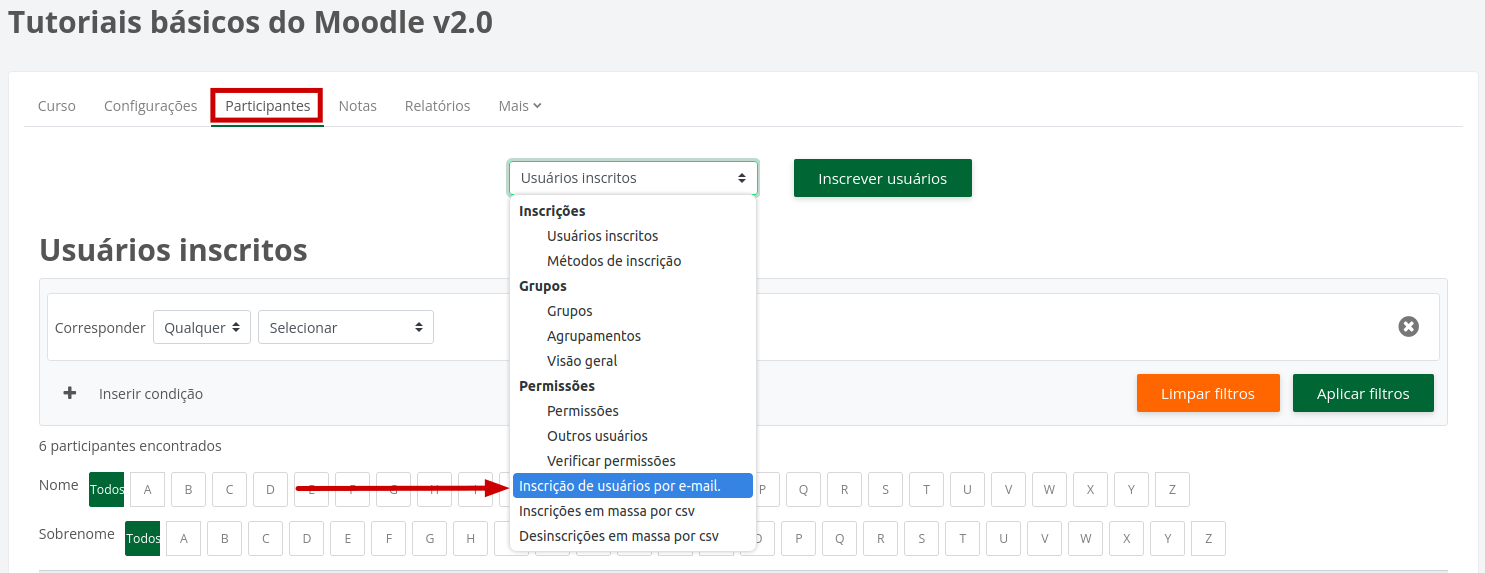Click the Limpar filtros button
The height and width of the screenshot is (573, 1485).
tap(1208, 393)
